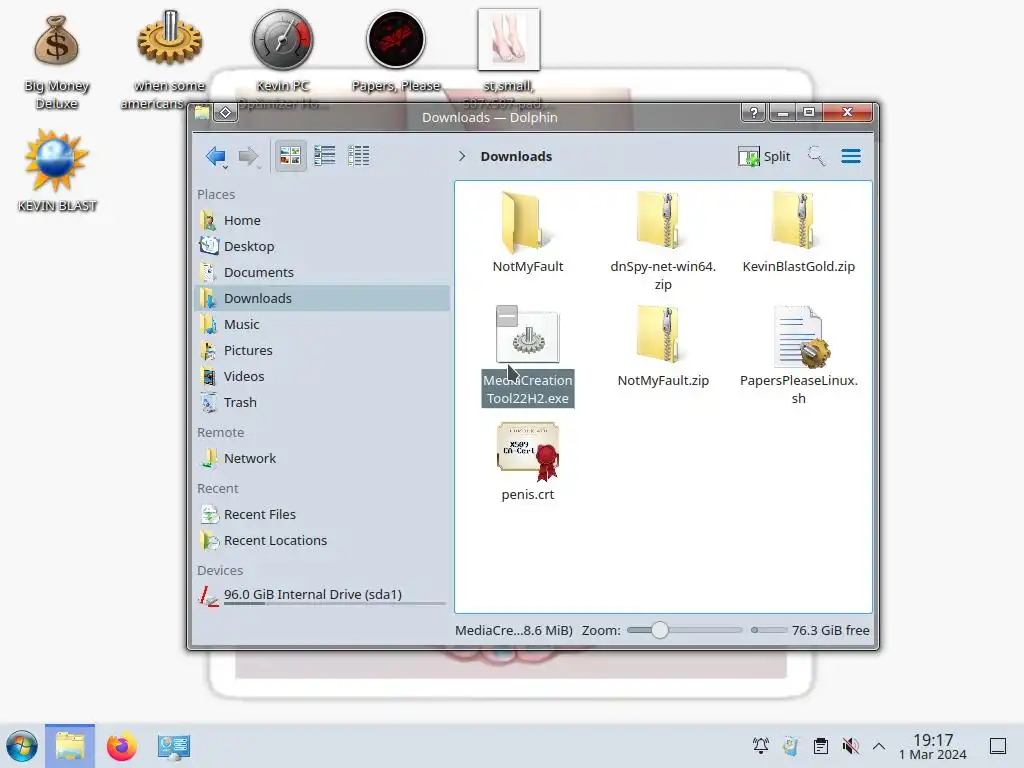This screenshot has width=1024, height=768.
Task: Open Network under Remote
Action: click(322, 458)
